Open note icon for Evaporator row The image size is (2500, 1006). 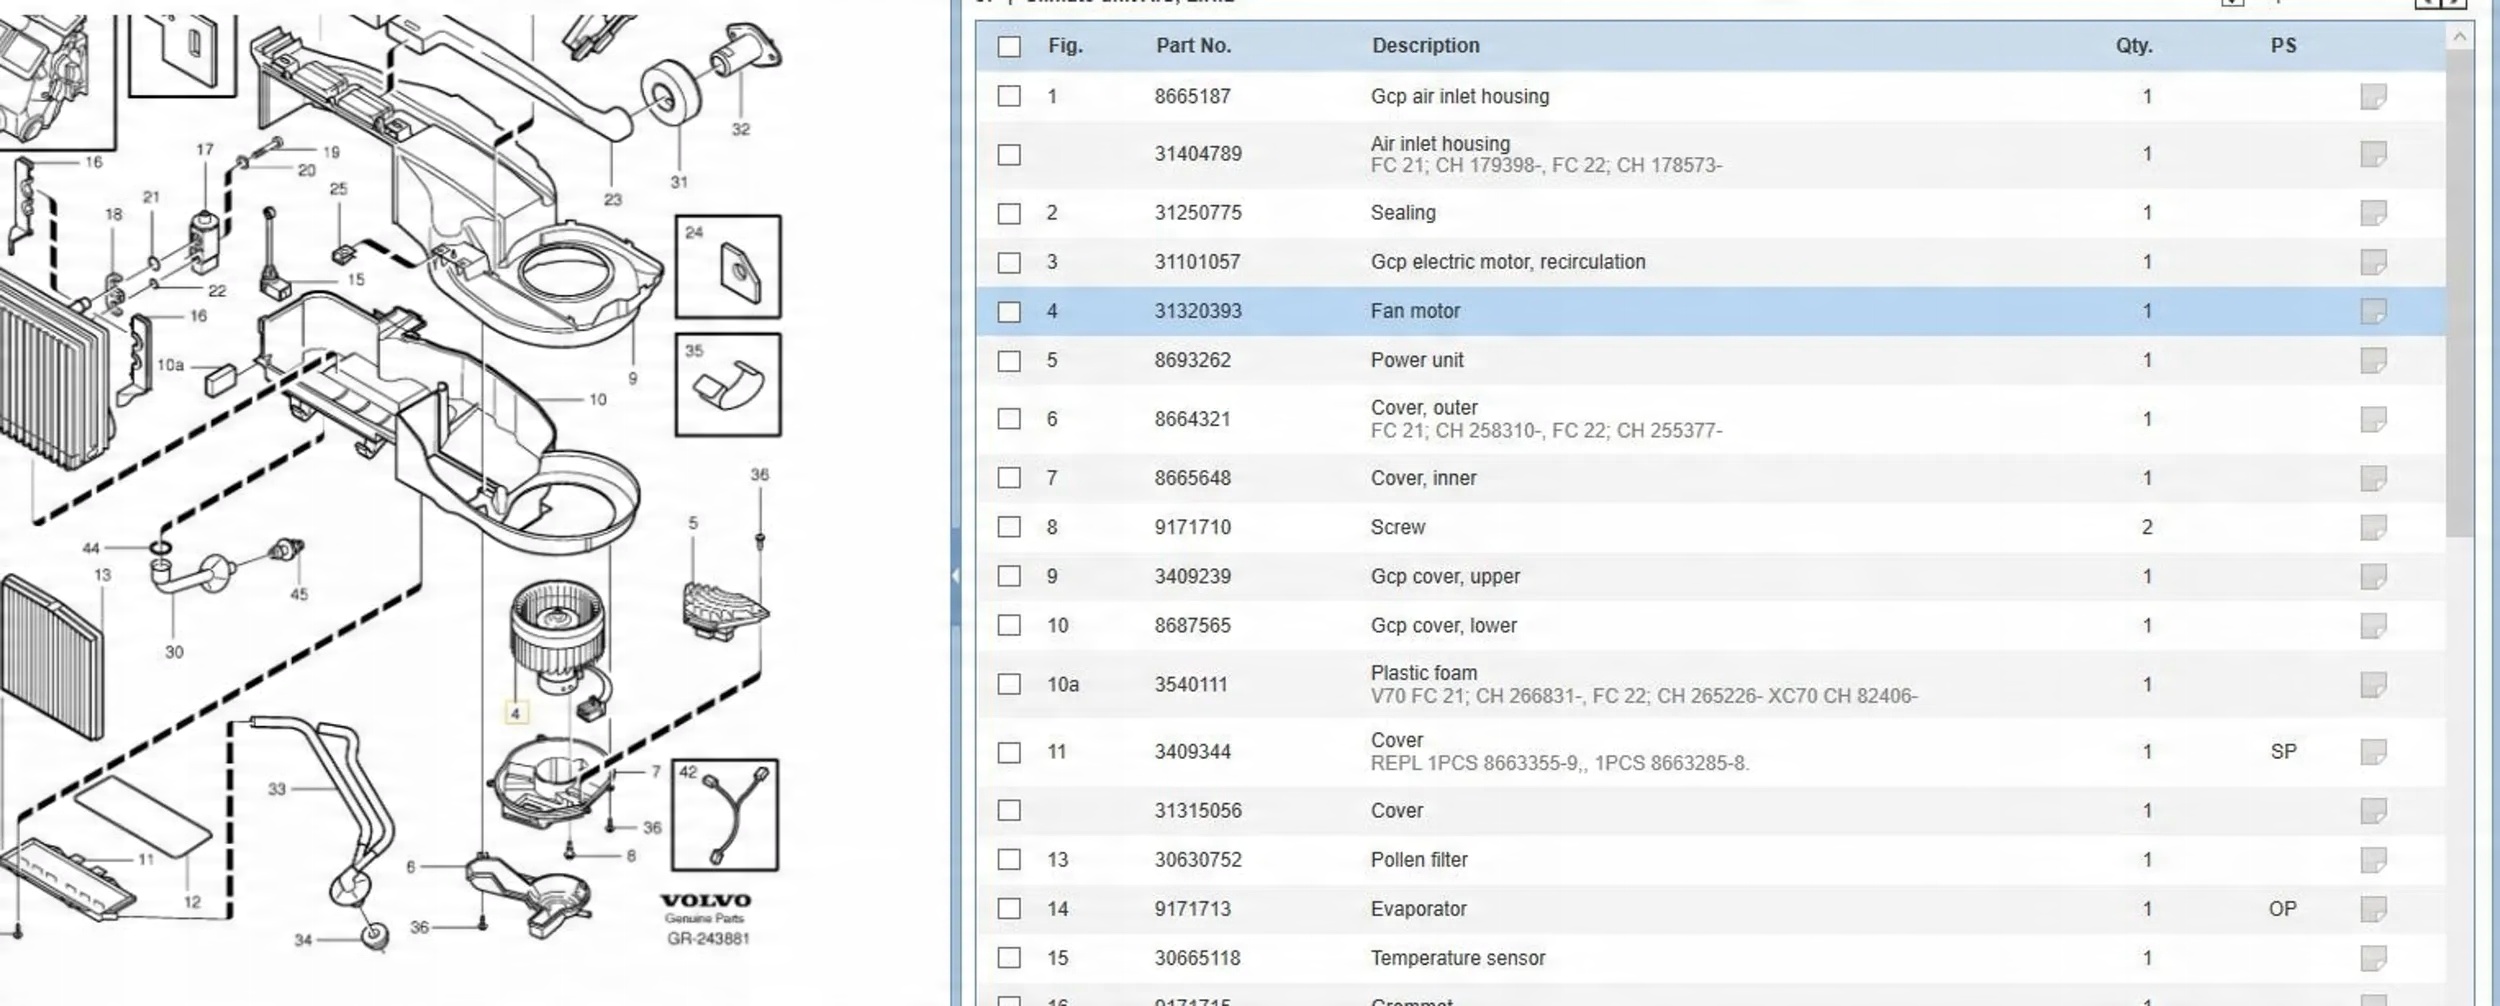(2373, 908)
